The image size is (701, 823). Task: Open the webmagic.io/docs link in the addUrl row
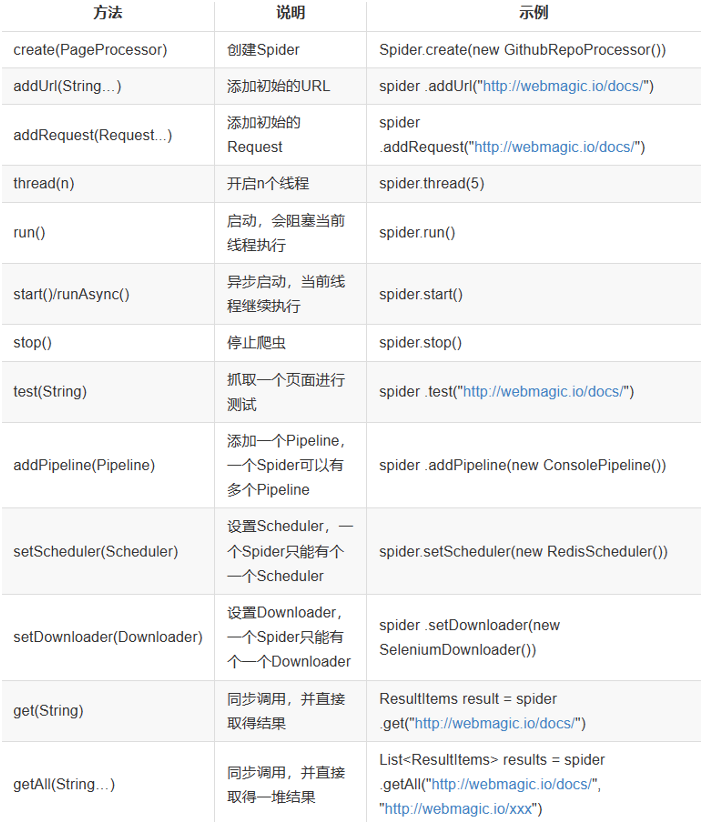tap(564, 86)
